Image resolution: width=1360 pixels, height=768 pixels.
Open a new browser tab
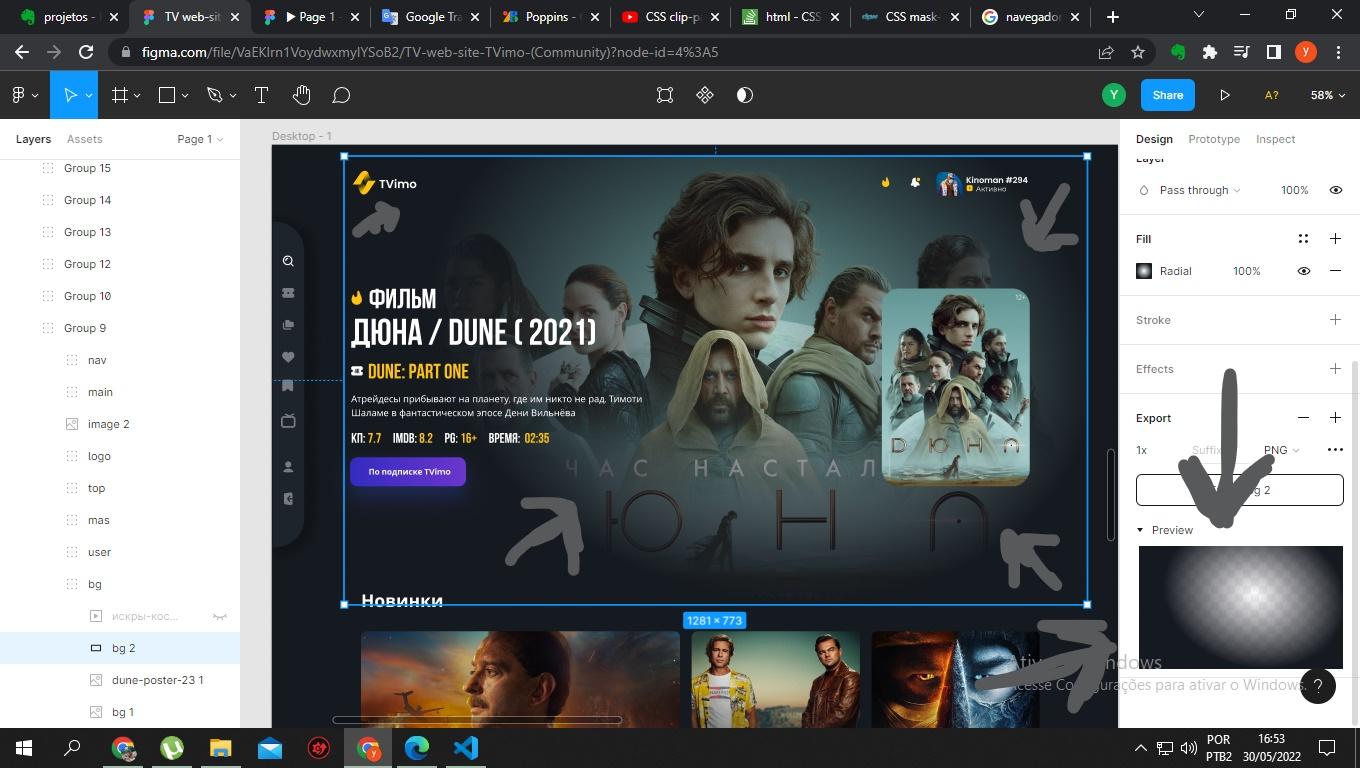pos(1112,17)
